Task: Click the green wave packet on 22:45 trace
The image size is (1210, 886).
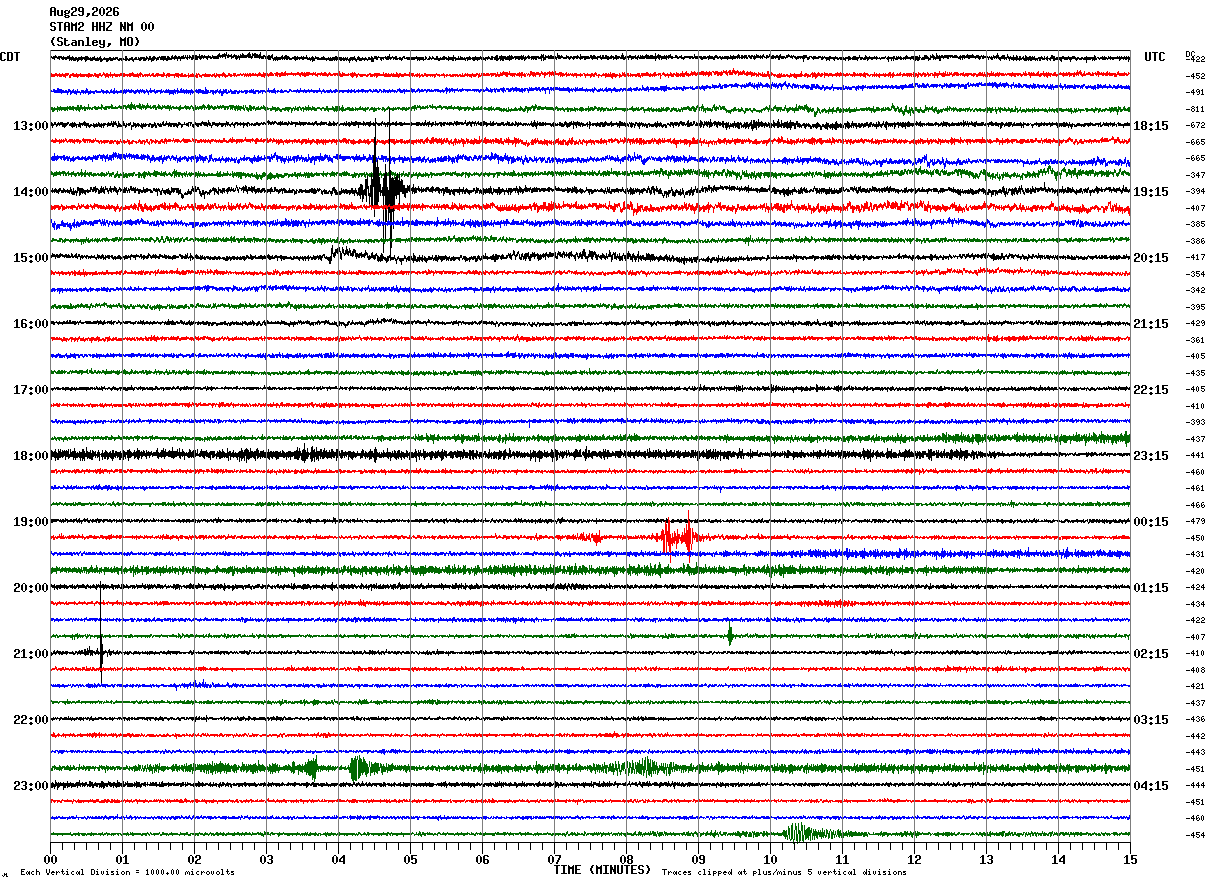Action: point(360,768)
